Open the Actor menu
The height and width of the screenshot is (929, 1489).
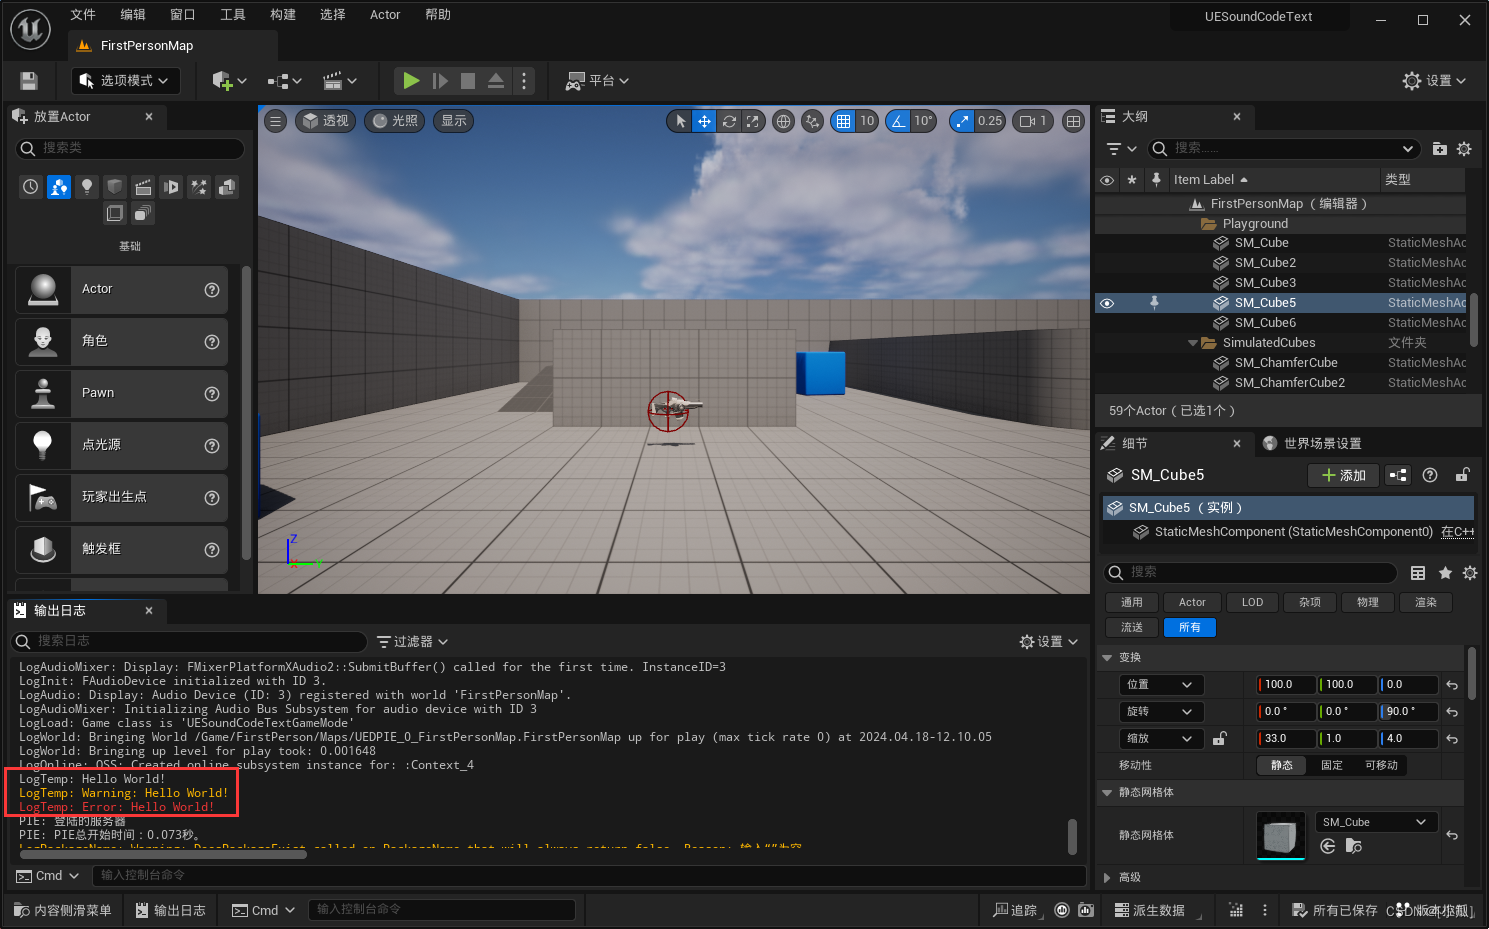click(x=385, y=15)
